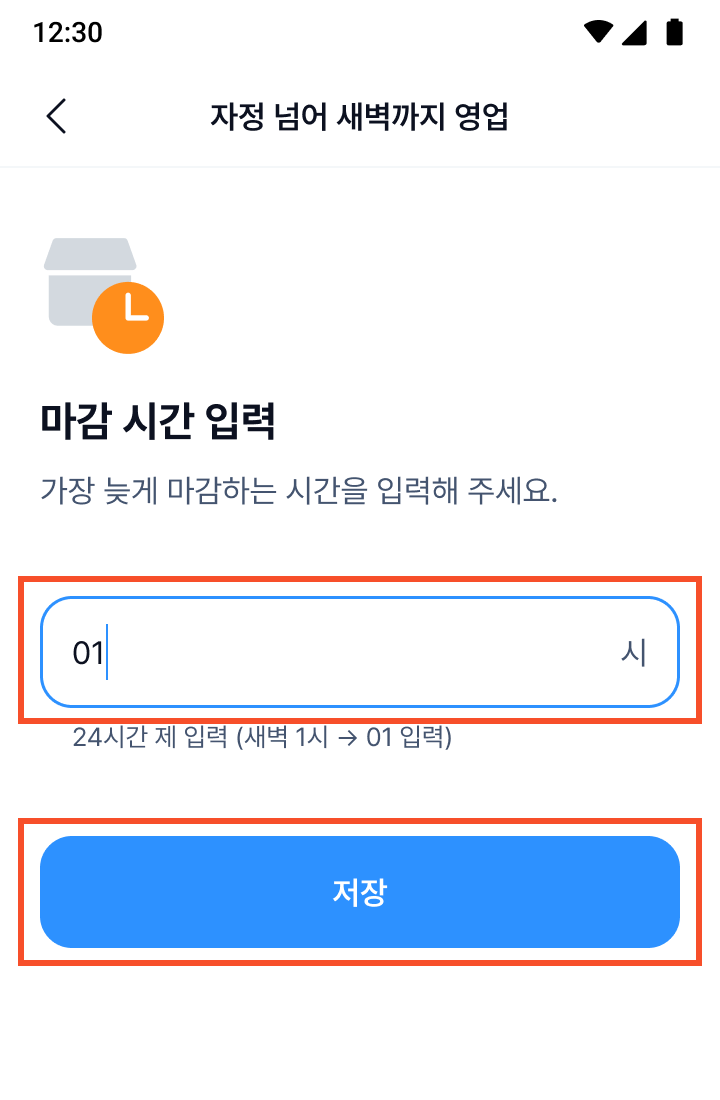Tap the back arrow in the header
Screen dimensions: 720x1100
tap(57, 116)
